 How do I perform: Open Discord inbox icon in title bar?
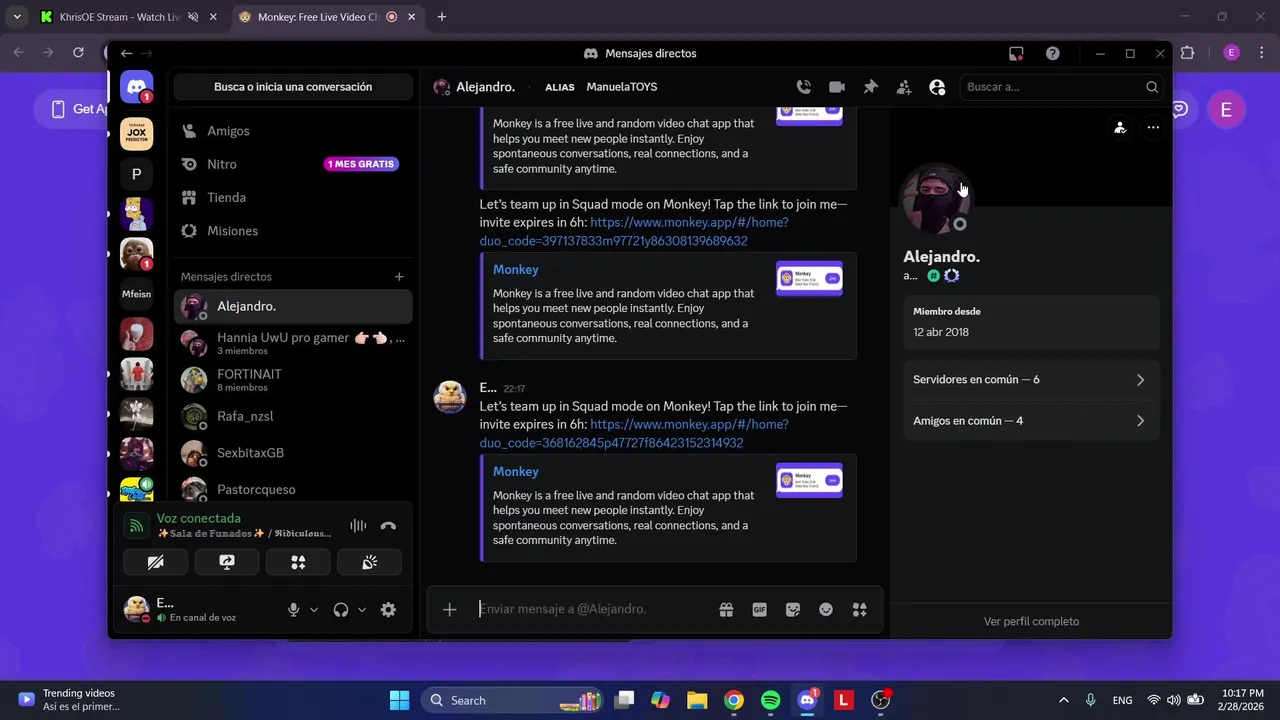(x=1016, y=54)
